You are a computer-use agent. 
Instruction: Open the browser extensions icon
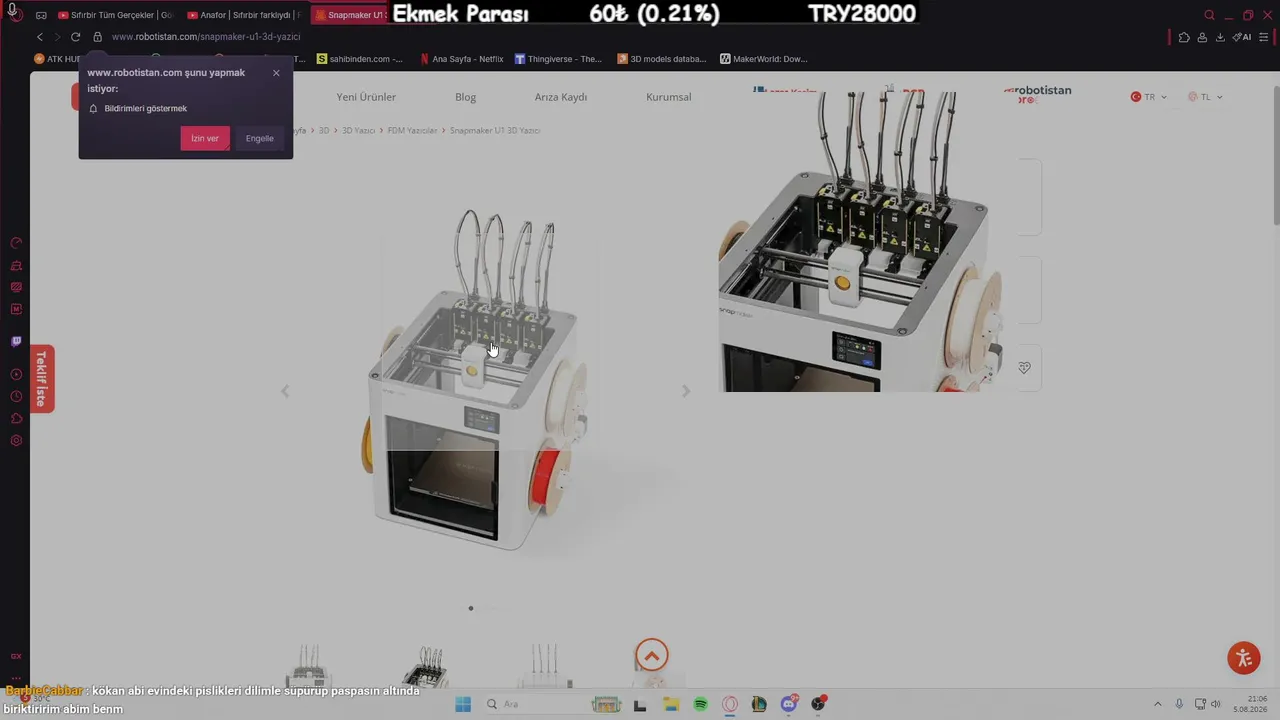(x=1184, y=37)
